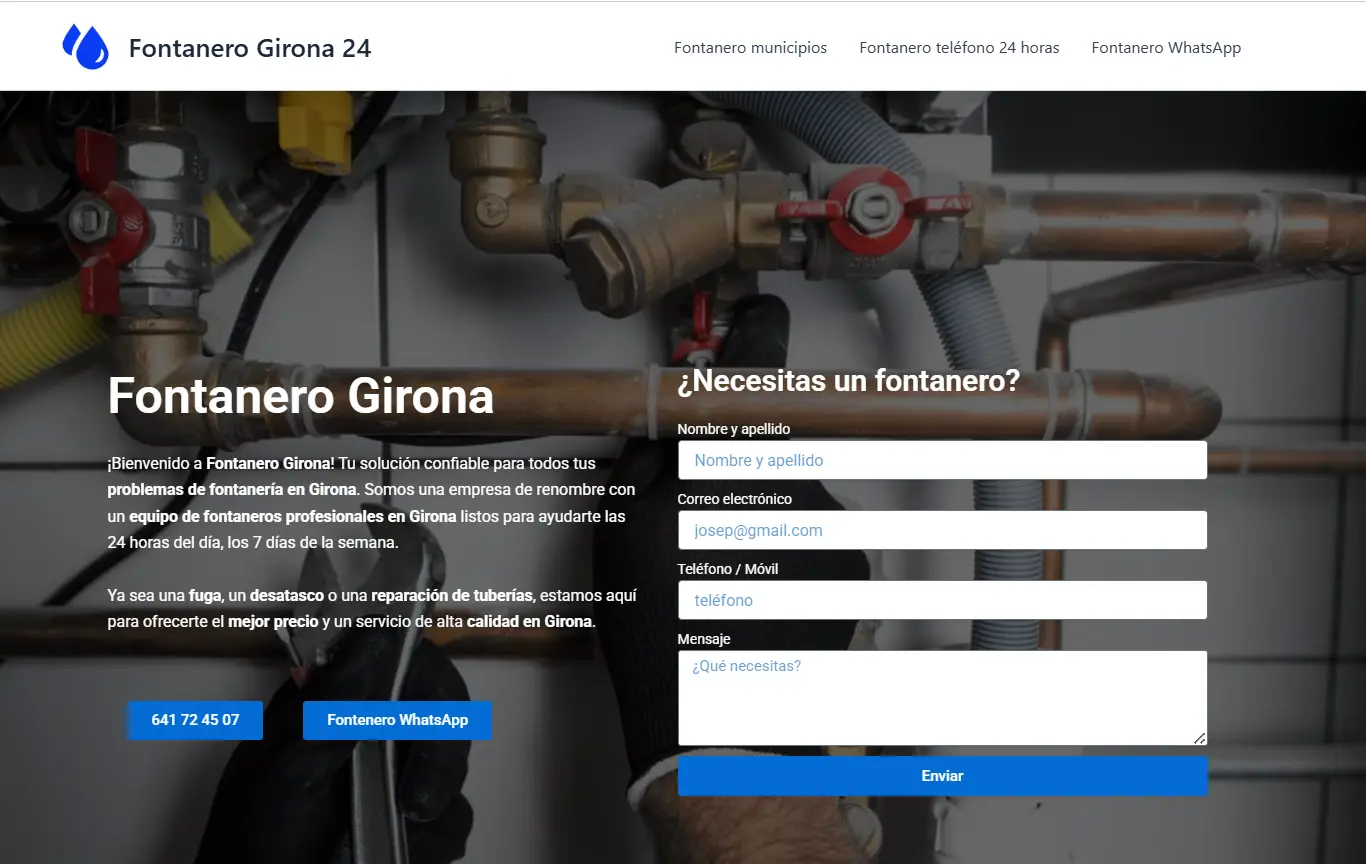Click the 'Mensaje' field label
Screen dimensions: 1366x864
703,639
